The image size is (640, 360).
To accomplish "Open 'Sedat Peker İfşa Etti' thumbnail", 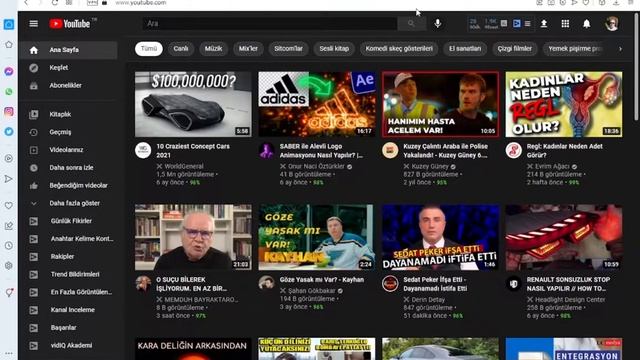I will pyautogui.click(x=440, y=238).
